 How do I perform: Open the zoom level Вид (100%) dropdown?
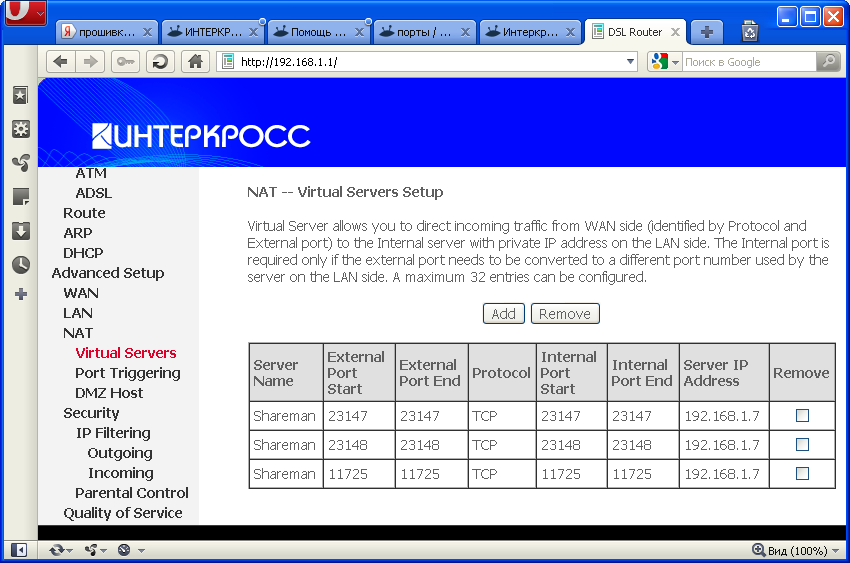pos(835,551)
